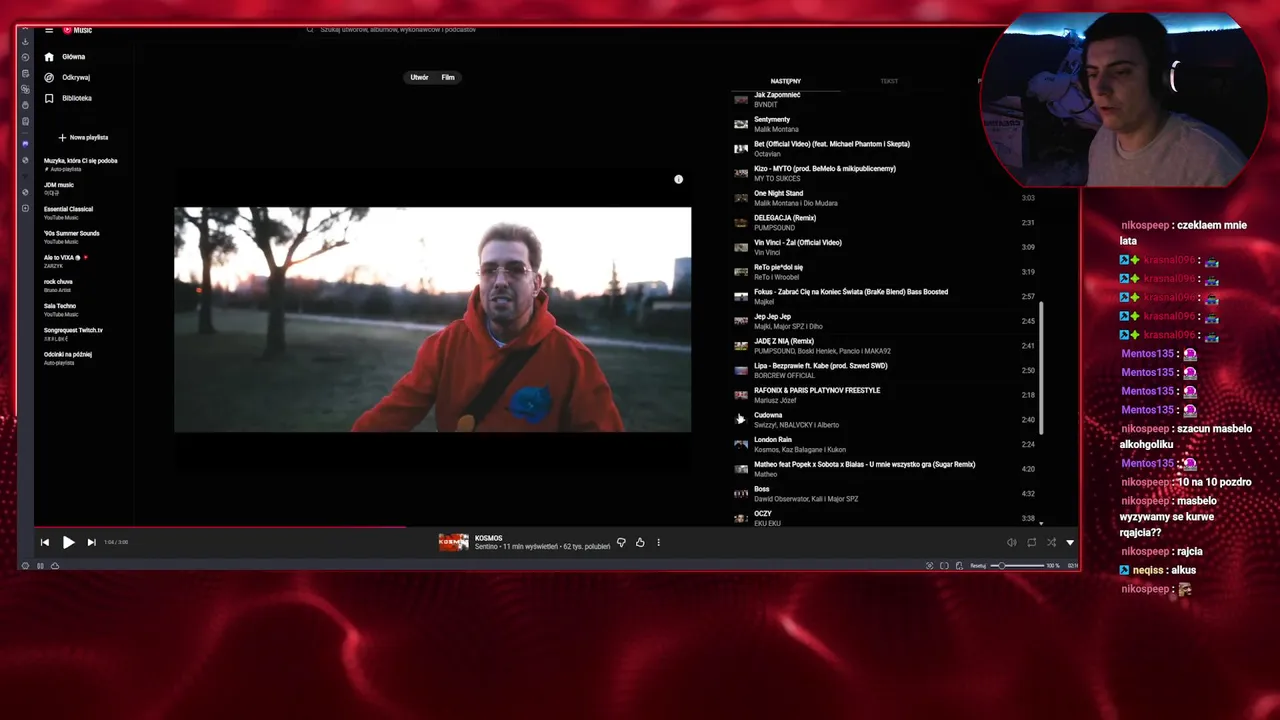This screenshot has width=1280, height=720.
Task: Open more options menu for KOSMOS
Action: [658, 542]
